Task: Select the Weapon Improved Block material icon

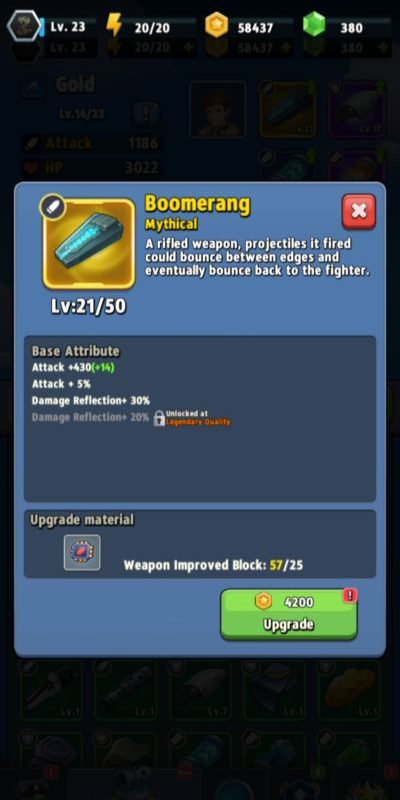Action: 82,553
